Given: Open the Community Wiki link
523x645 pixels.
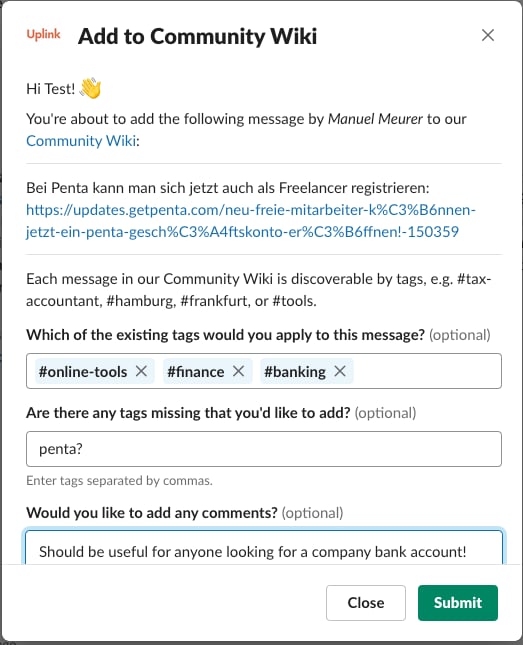Looking at the screenshot, I should [81, 141].
